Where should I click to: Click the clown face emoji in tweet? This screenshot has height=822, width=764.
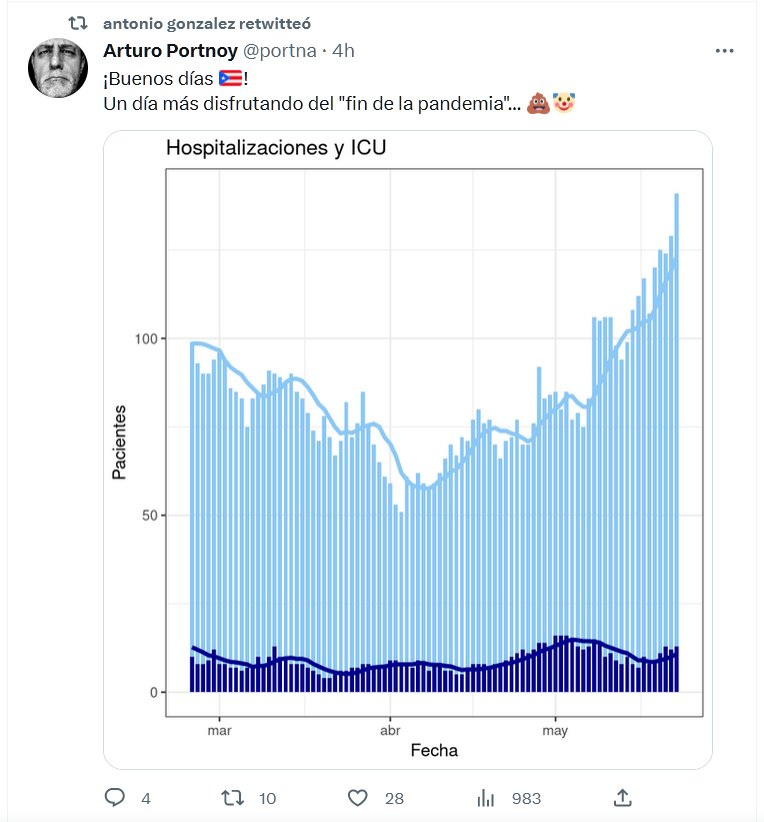564,103
